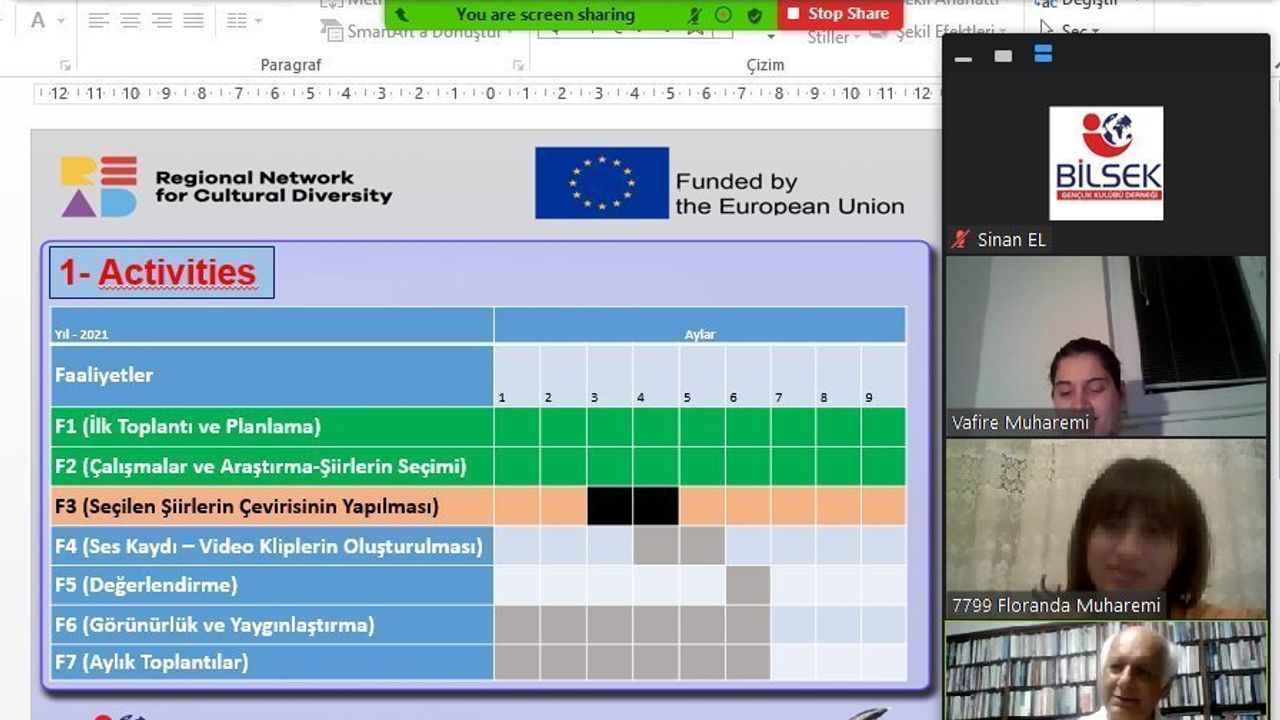Screen dimensions: 1280x720
Task: Open the Paragraf dialog launcher
Action: tap(518, 65)
